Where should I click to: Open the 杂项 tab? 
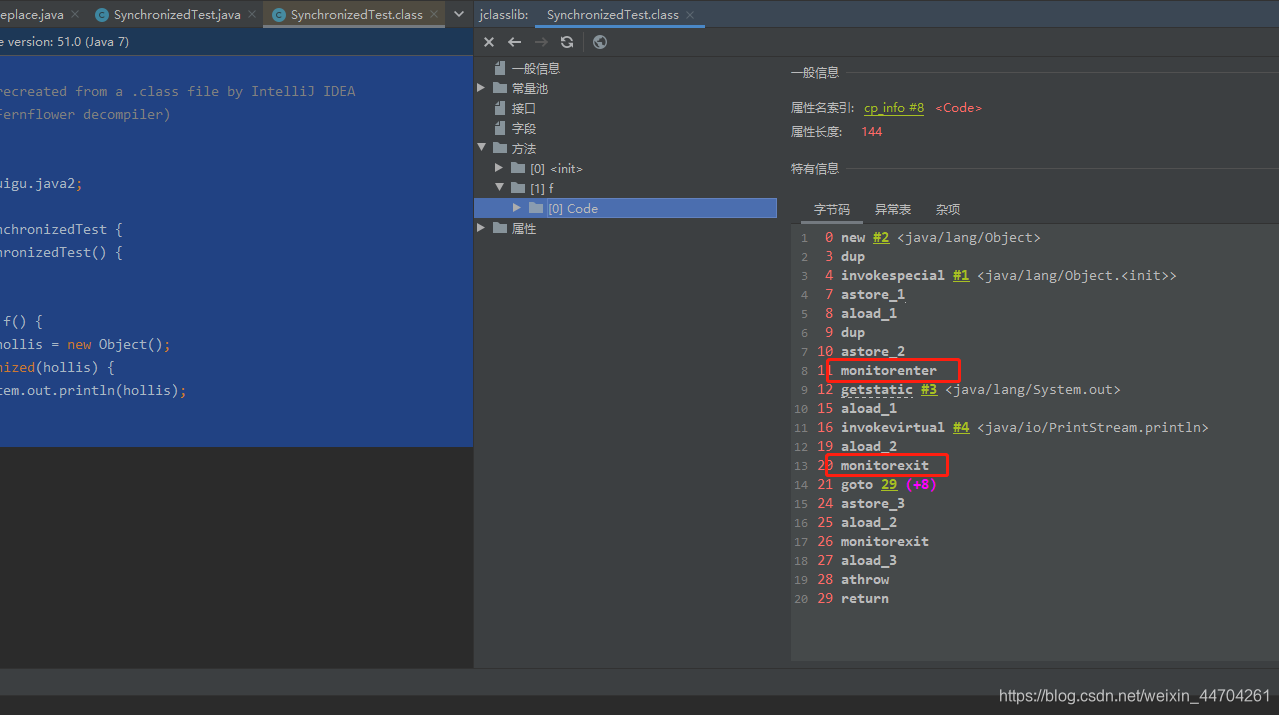[948, 209]
